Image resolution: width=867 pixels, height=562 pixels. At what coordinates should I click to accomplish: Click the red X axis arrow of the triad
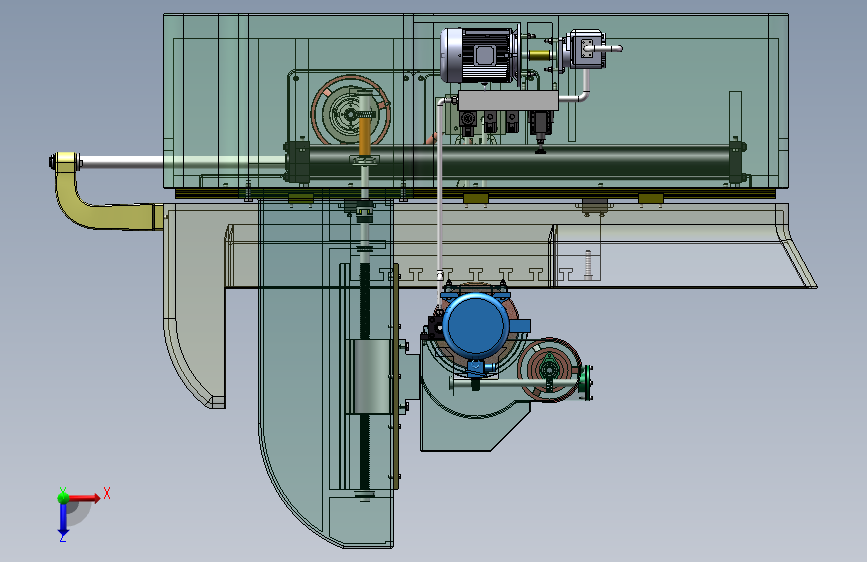(x=86, y=498)
